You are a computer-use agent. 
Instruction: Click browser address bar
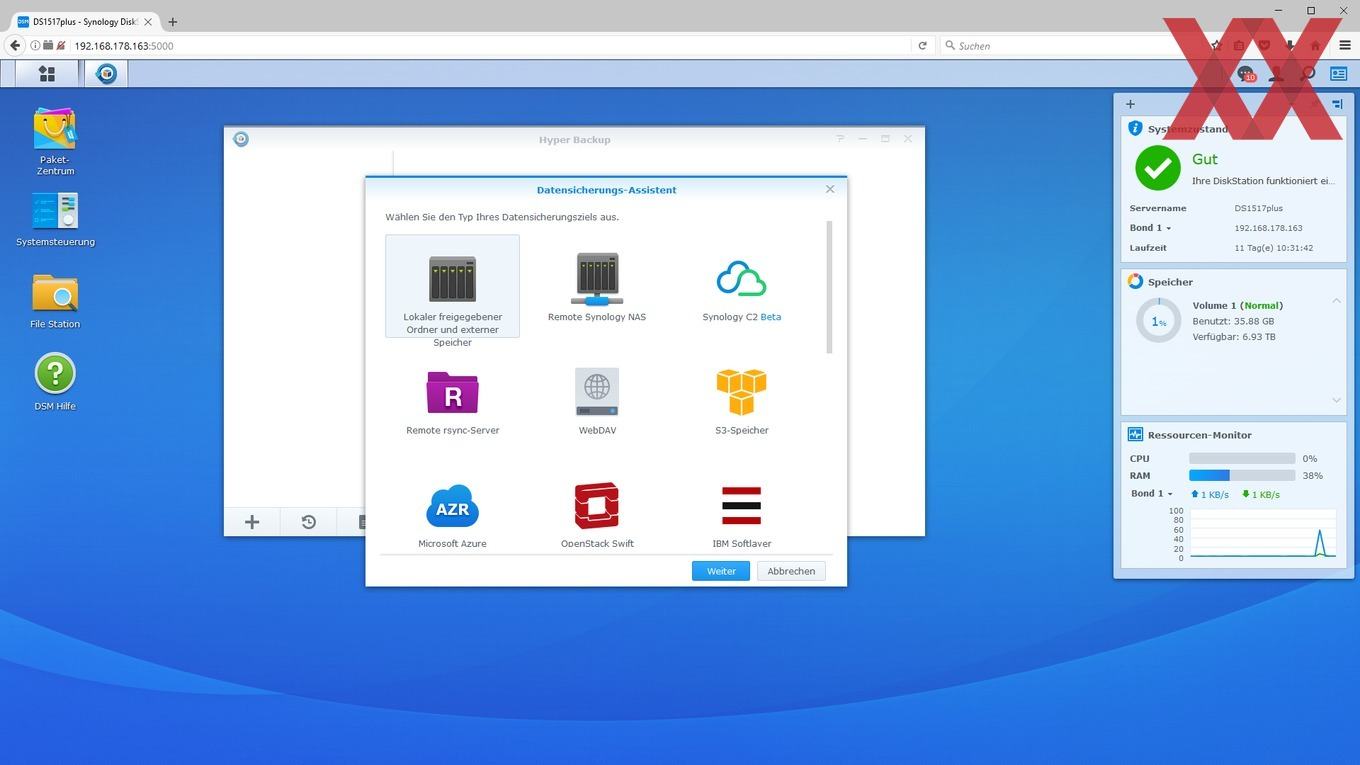490,45
